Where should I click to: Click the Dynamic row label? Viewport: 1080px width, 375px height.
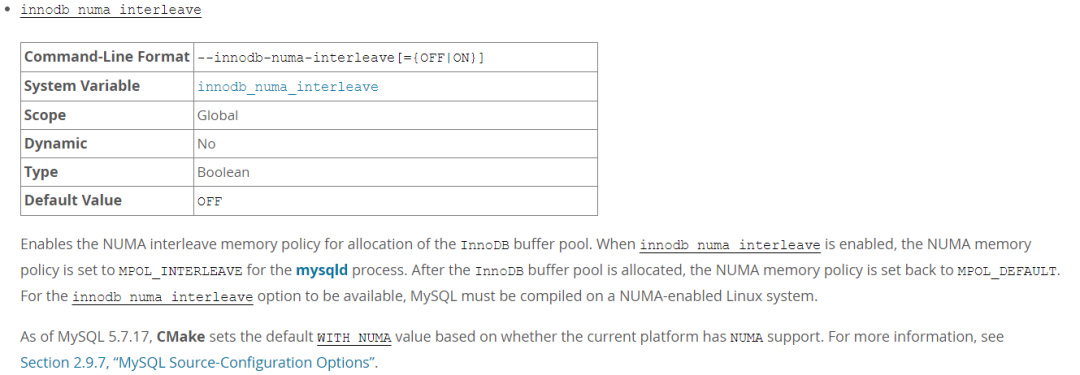(107, 143)
